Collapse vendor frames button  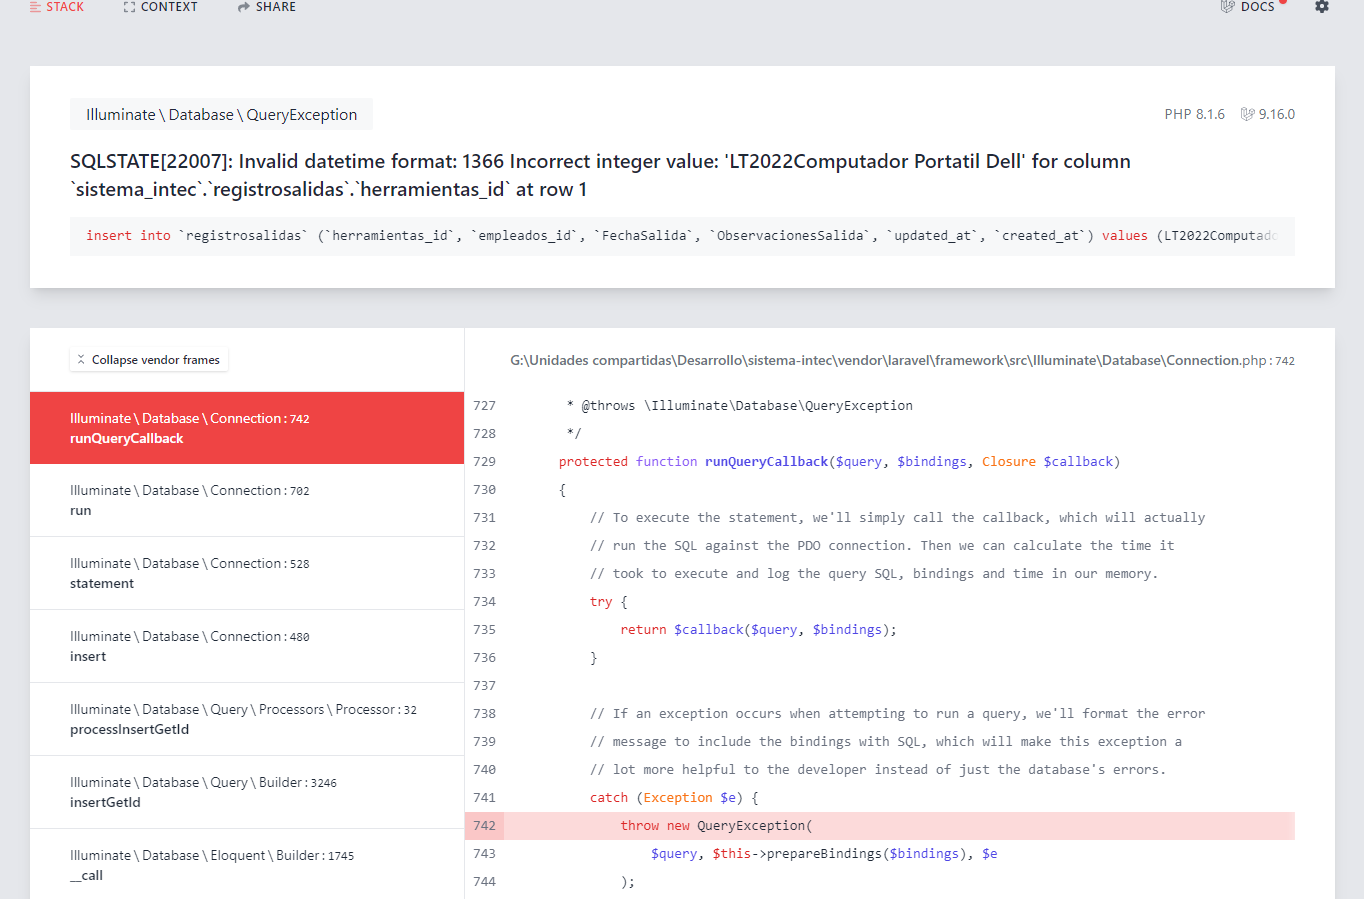tap(149, 360)
